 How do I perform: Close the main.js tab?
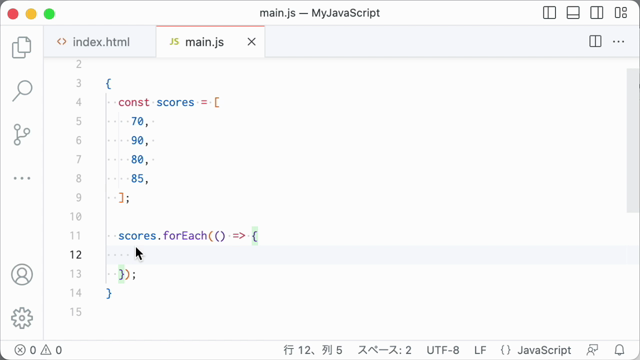click(x=251, y=42)
